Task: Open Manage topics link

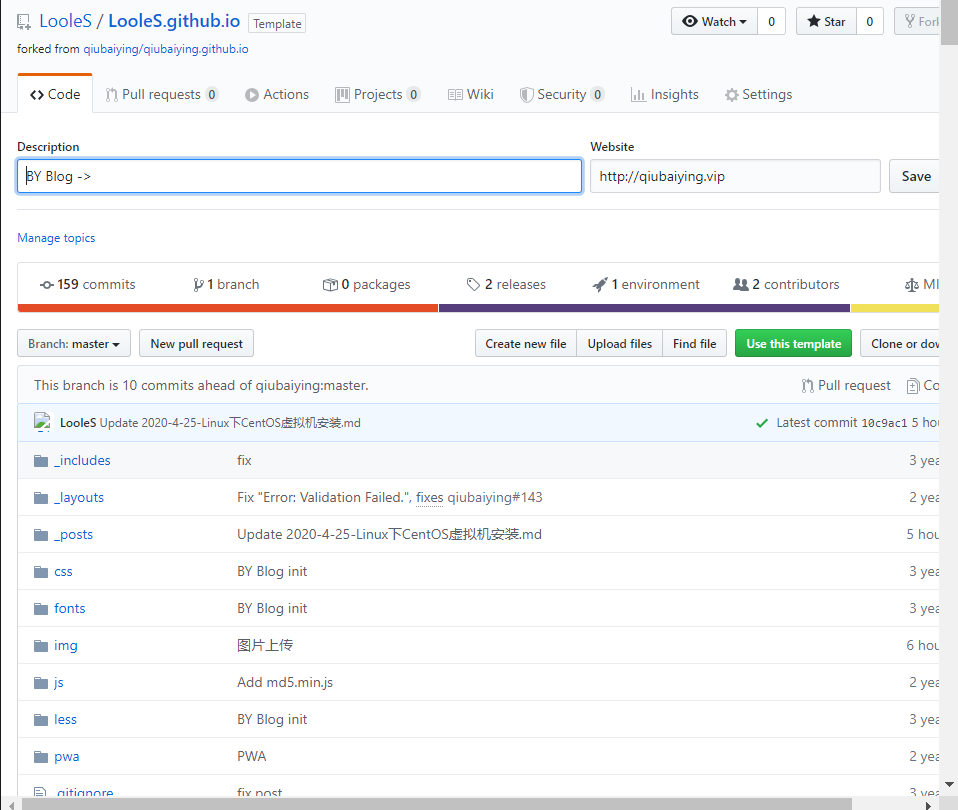Action: point(56,238)
